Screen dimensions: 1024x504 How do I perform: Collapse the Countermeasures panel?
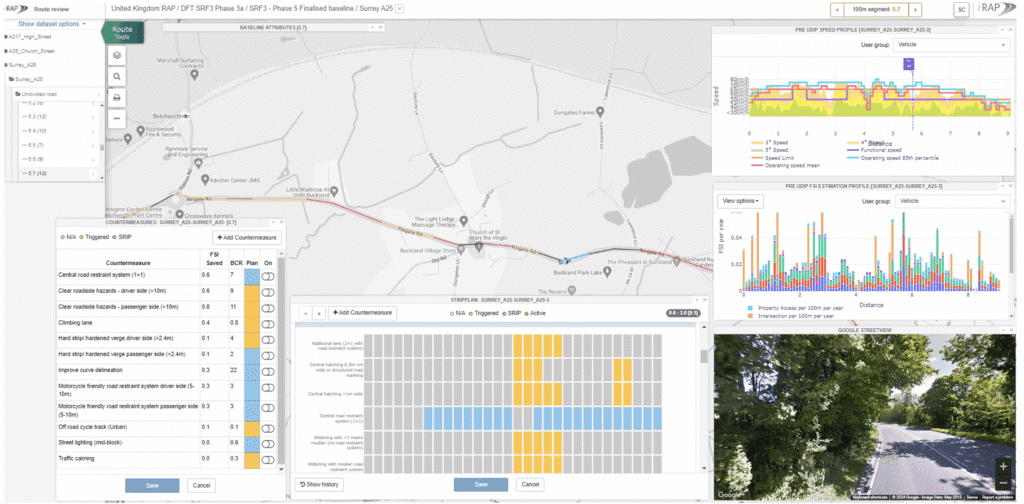[x=272, y=223]
